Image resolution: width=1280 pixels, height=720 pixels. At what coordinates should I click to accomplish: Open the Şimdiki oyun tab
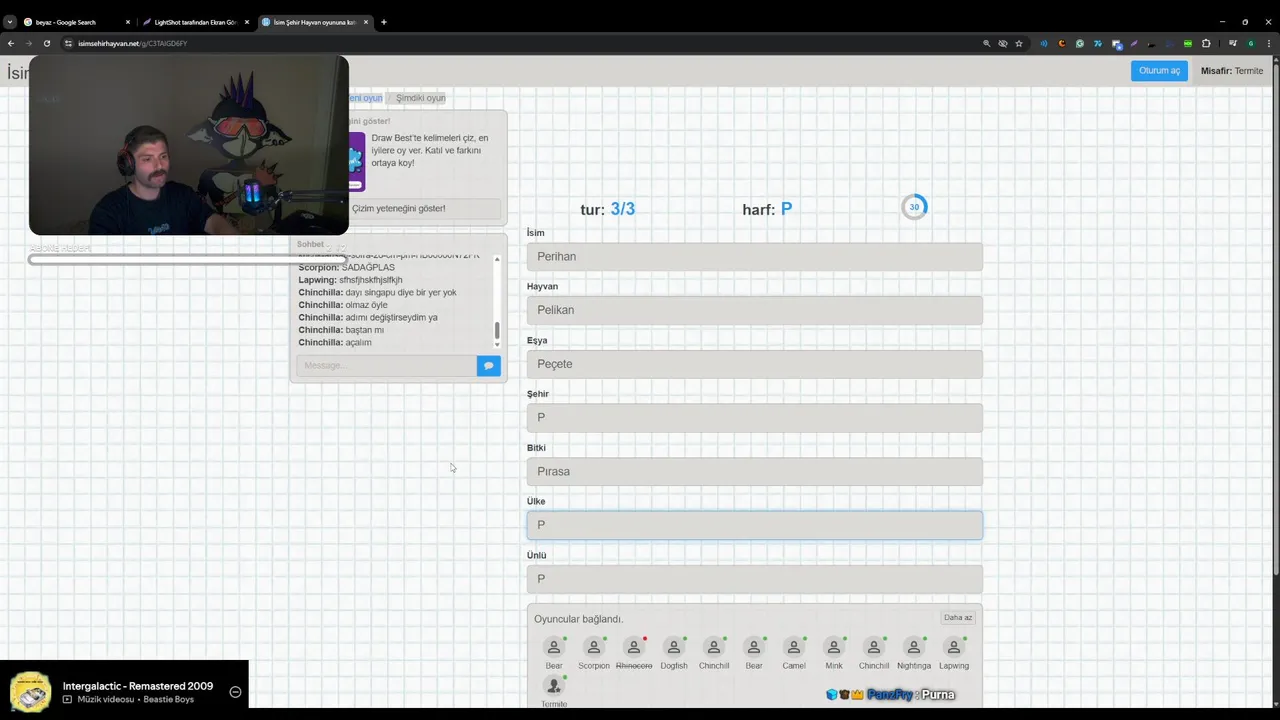click(x=421, y=98)
